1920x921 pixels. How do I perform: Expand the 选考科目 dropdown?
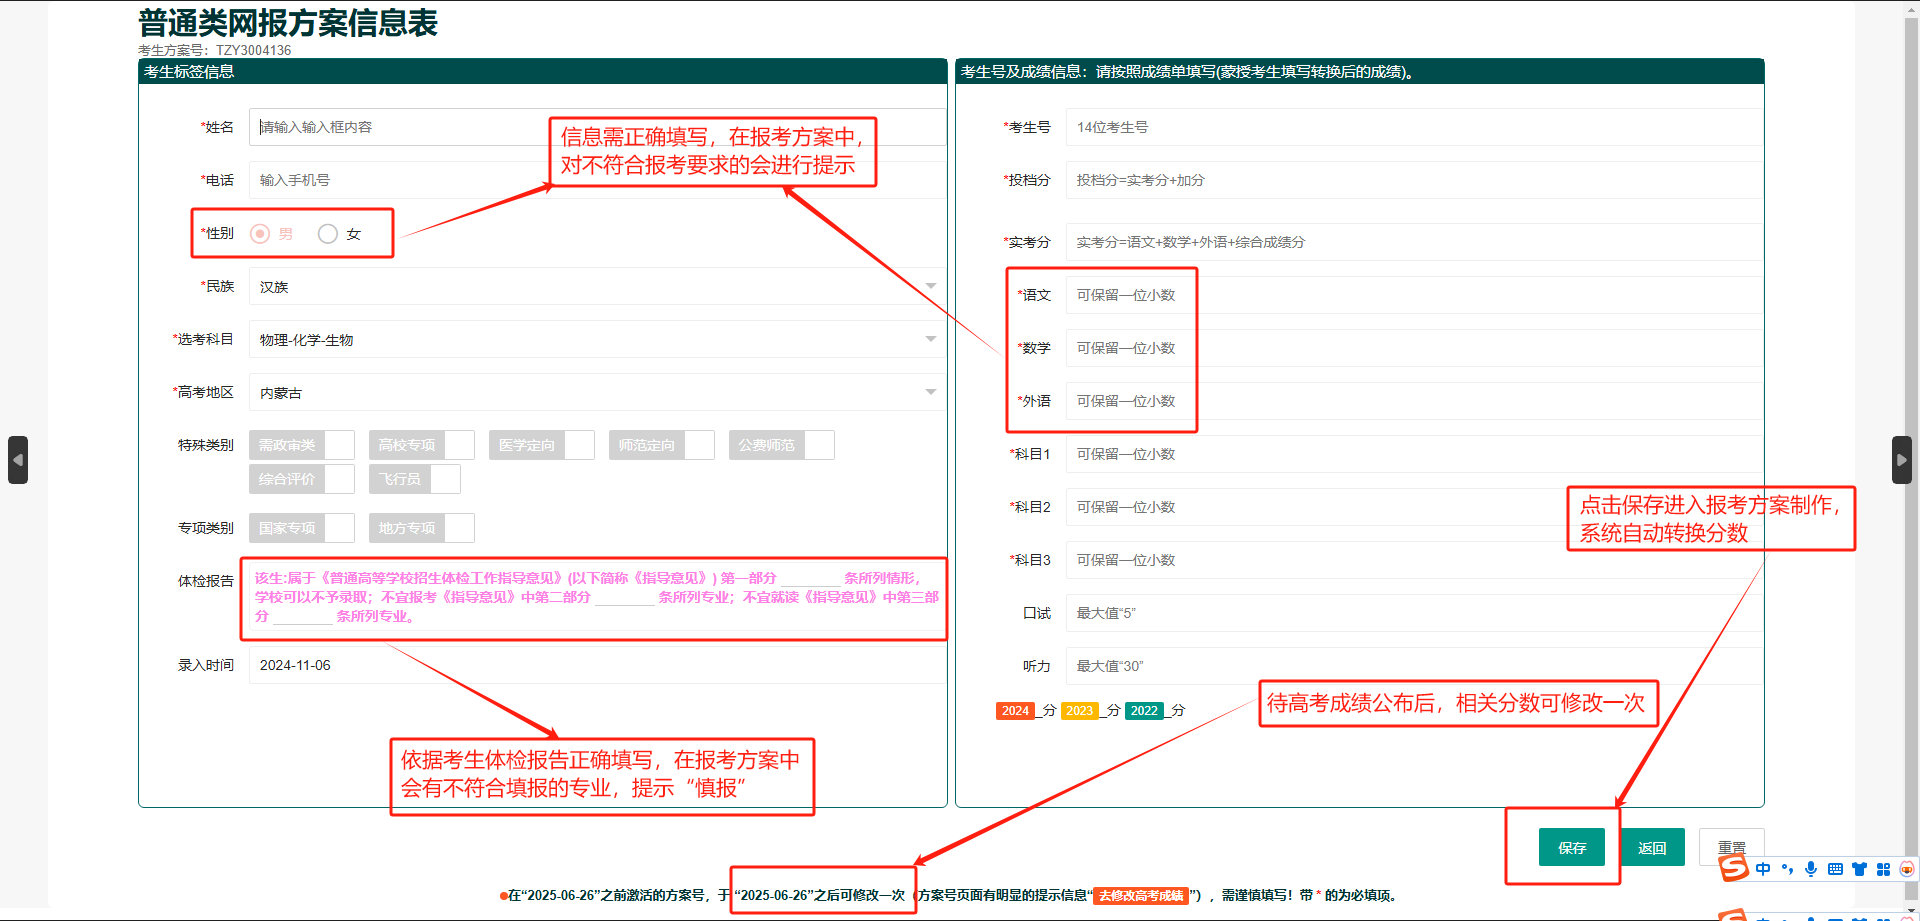coord(596,340)
